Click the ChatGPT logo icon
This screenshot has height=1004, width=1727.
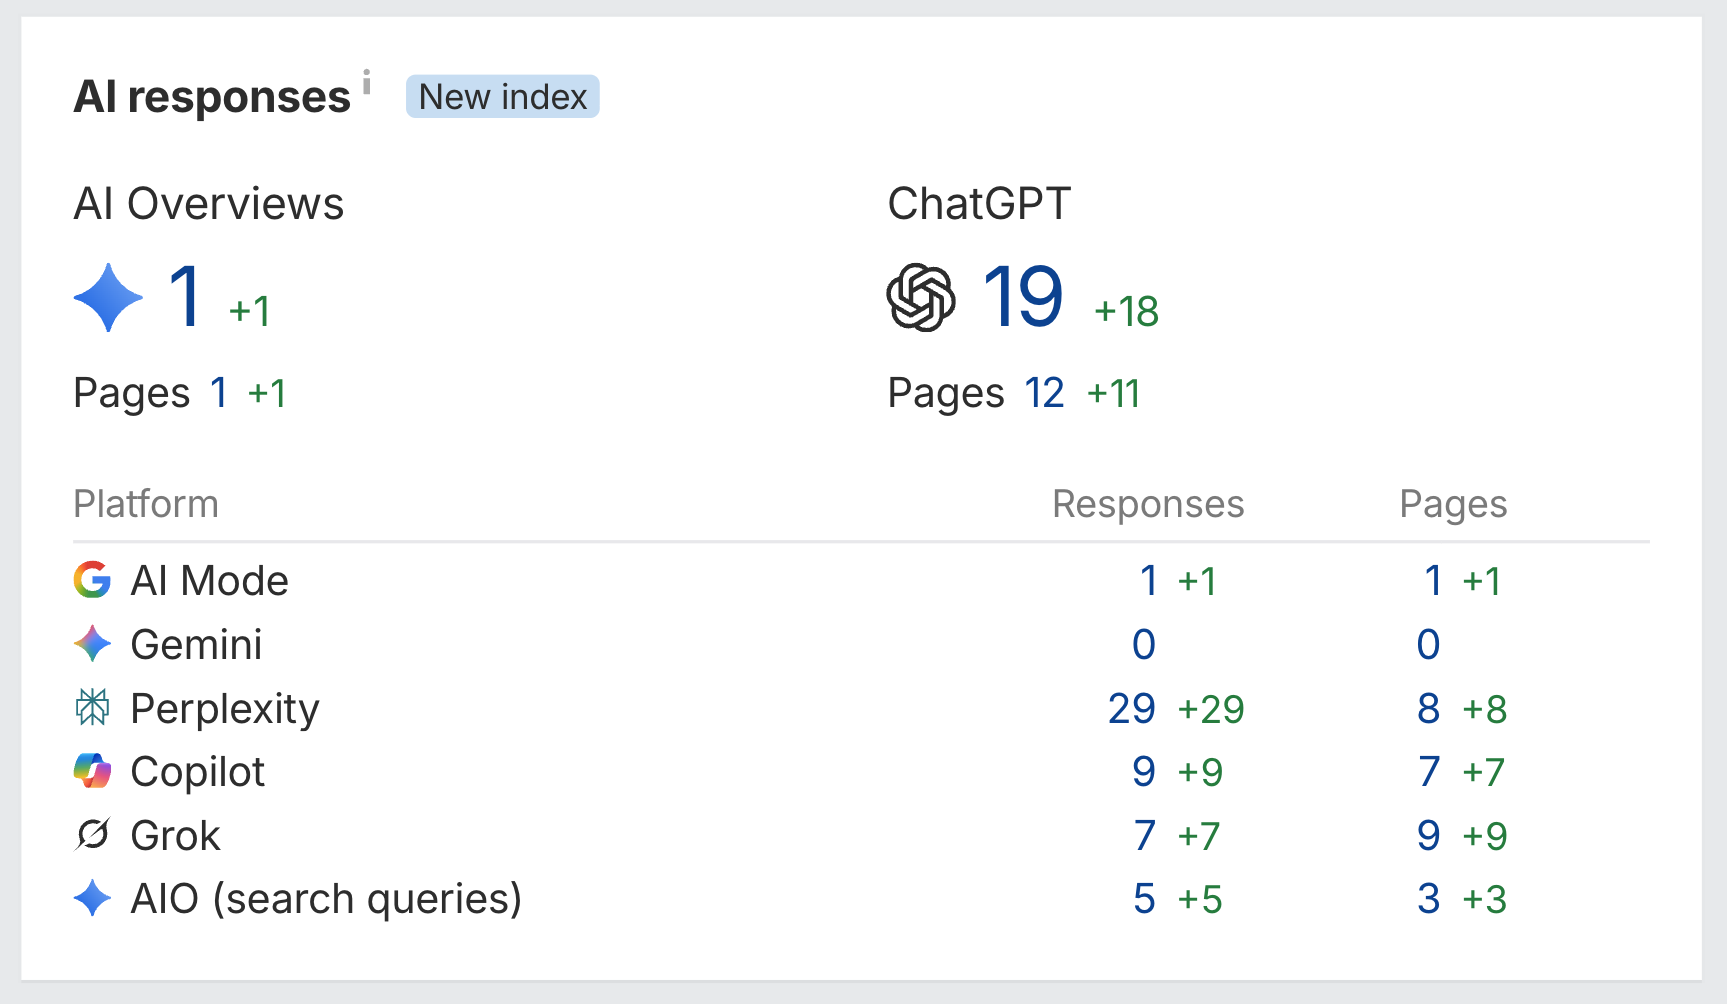[x=921, y=297]
